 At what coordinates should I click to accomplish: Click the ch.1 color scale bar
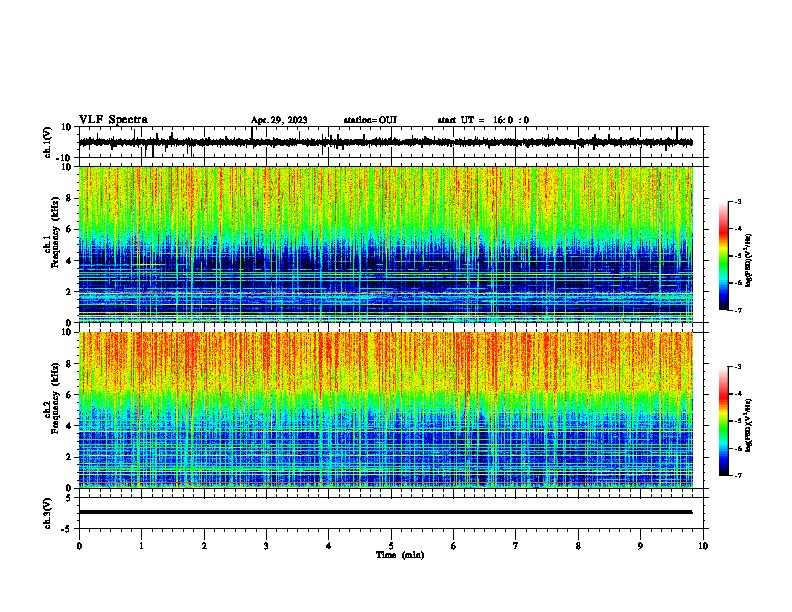point(724,256)
